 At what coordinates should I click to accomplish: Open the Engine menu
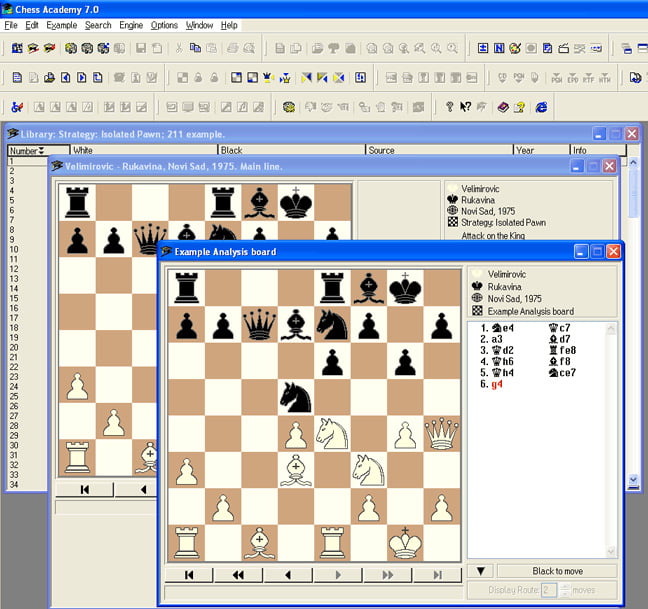tap(131, 25)
